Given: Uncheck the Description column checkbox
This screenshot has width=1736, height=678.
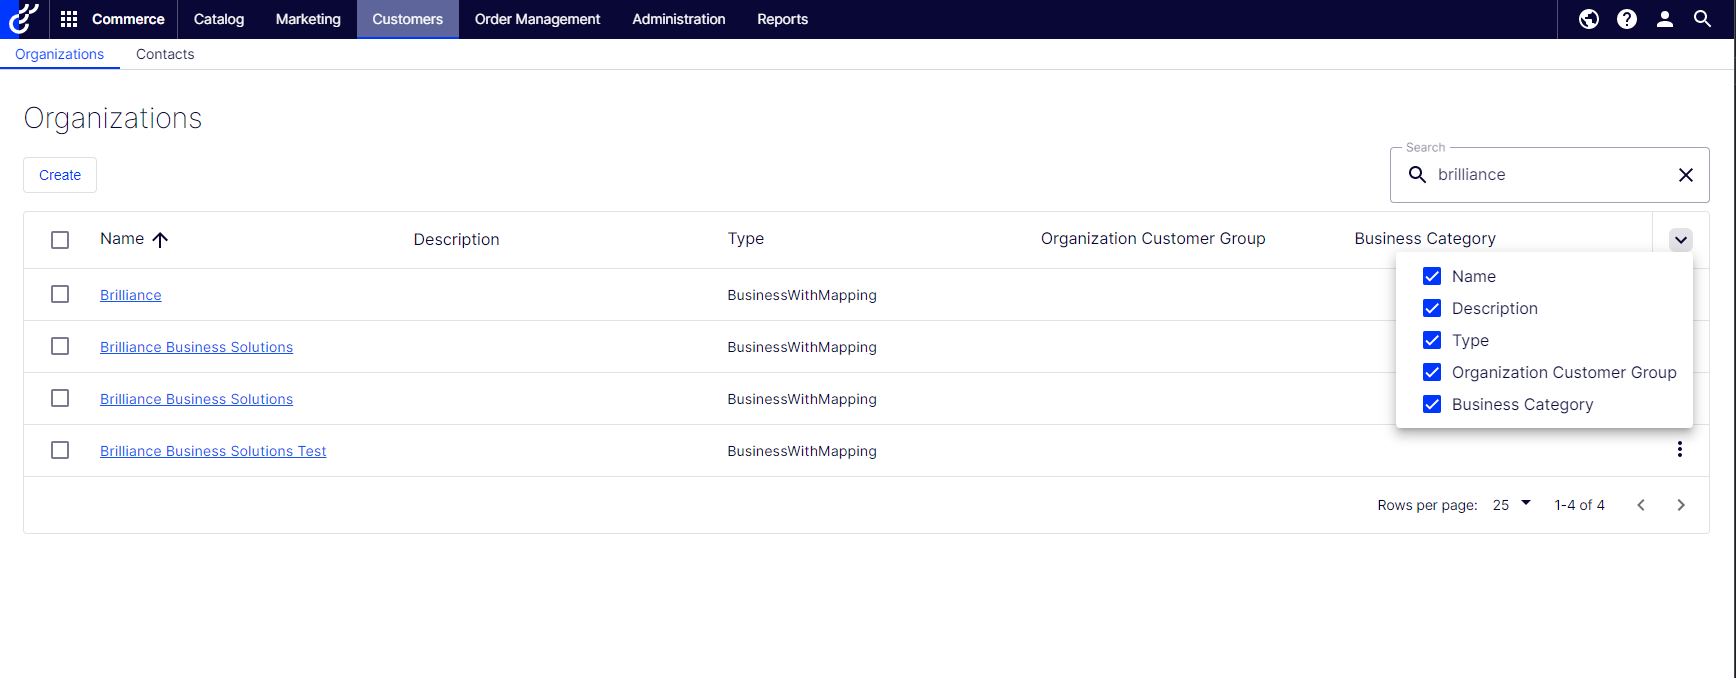Looking at the screenshot, I should pyautogui.click(x=1432, y=308).
